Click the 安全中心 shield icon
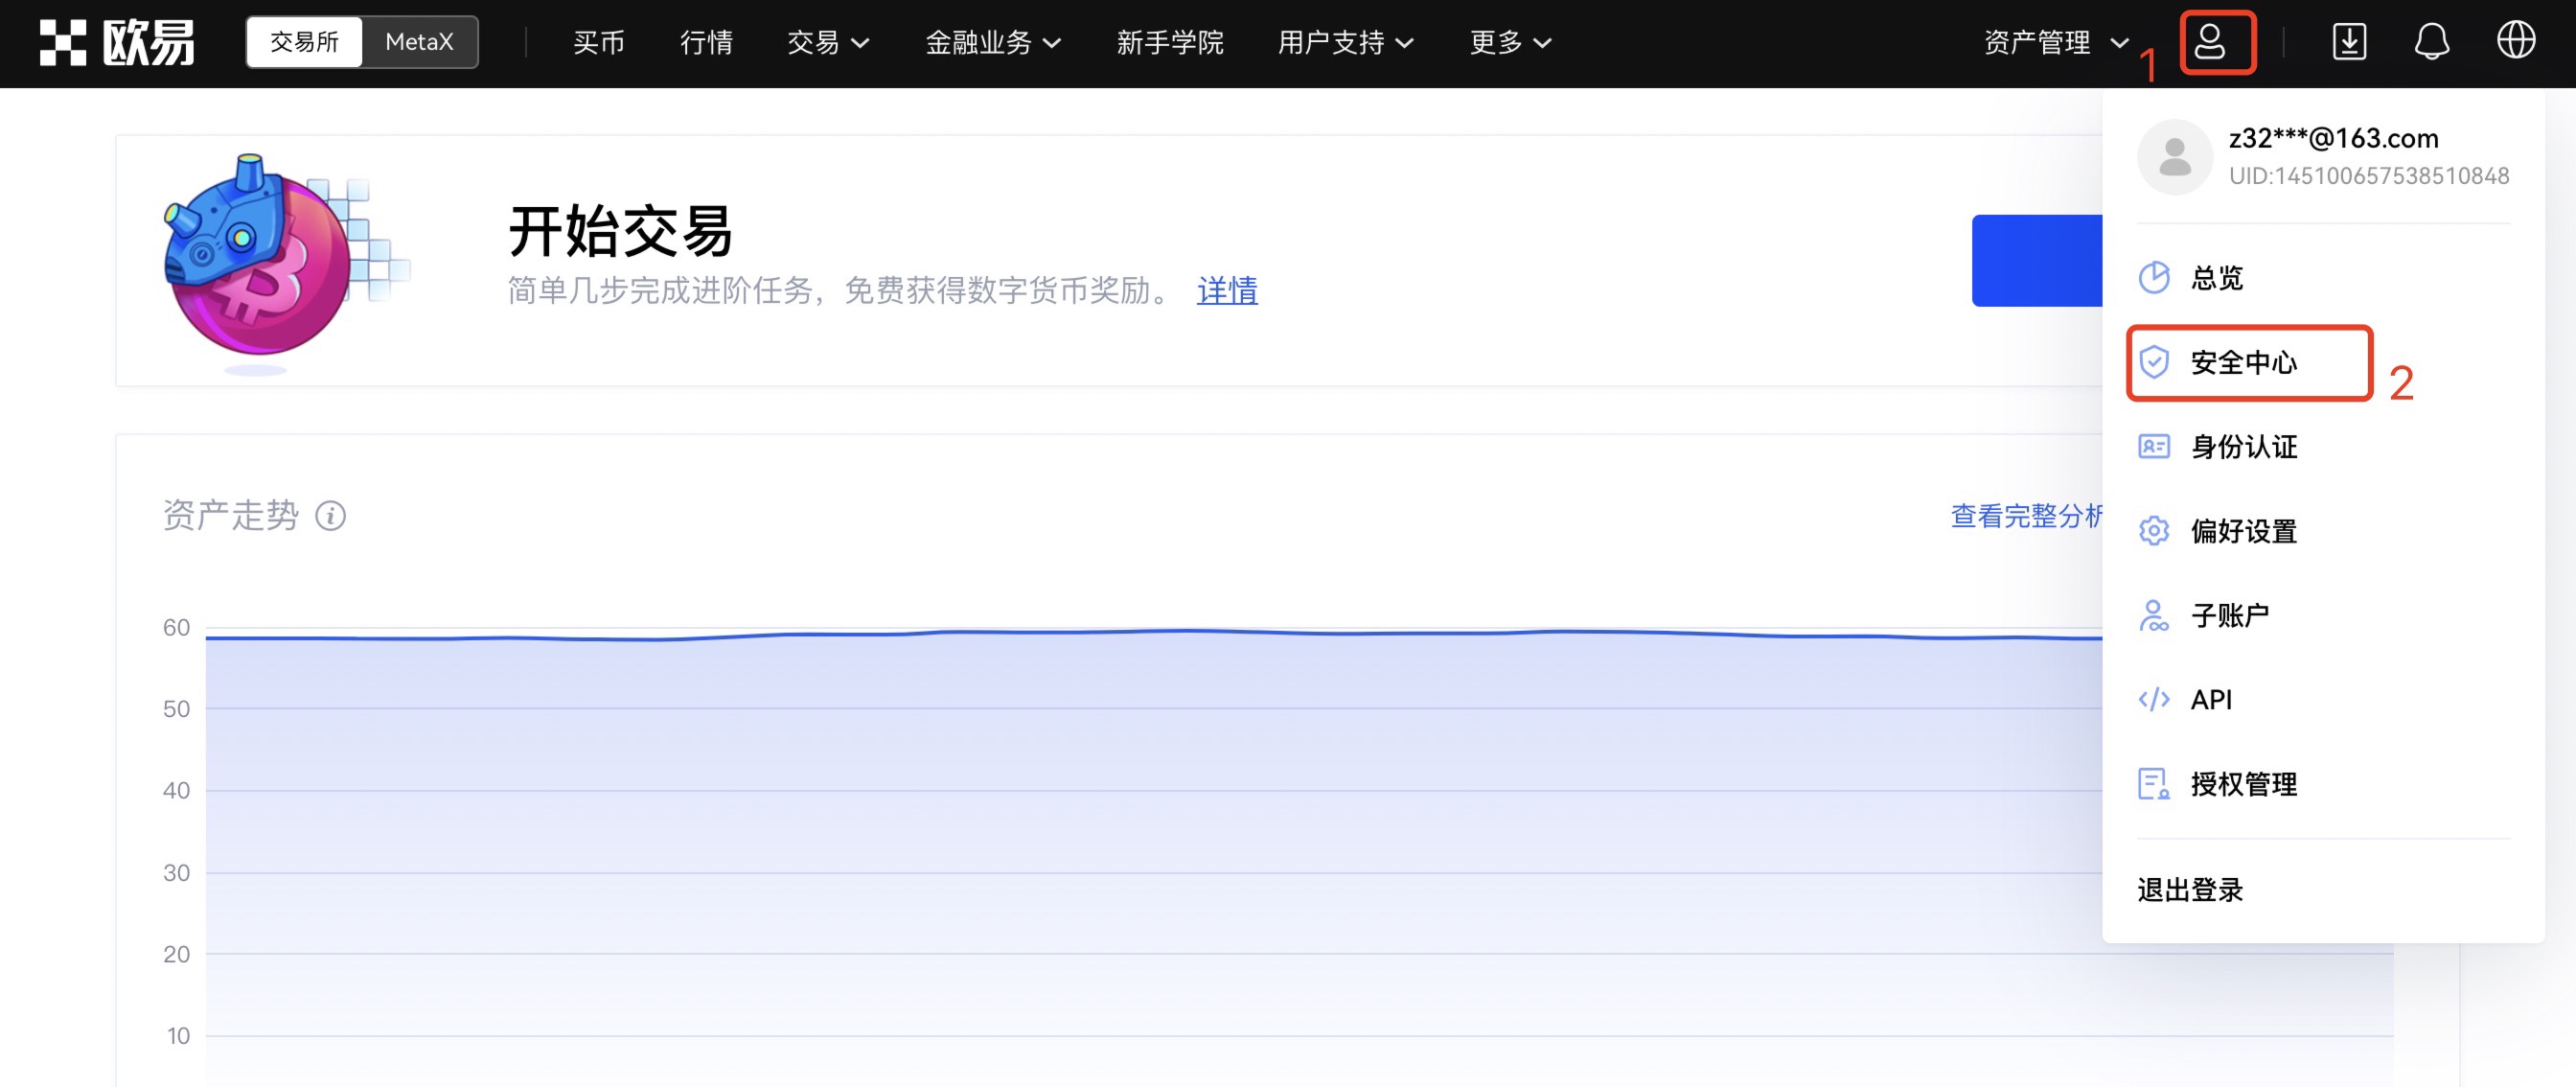The image size is (2576, 1087). [x=2154, y=362]
